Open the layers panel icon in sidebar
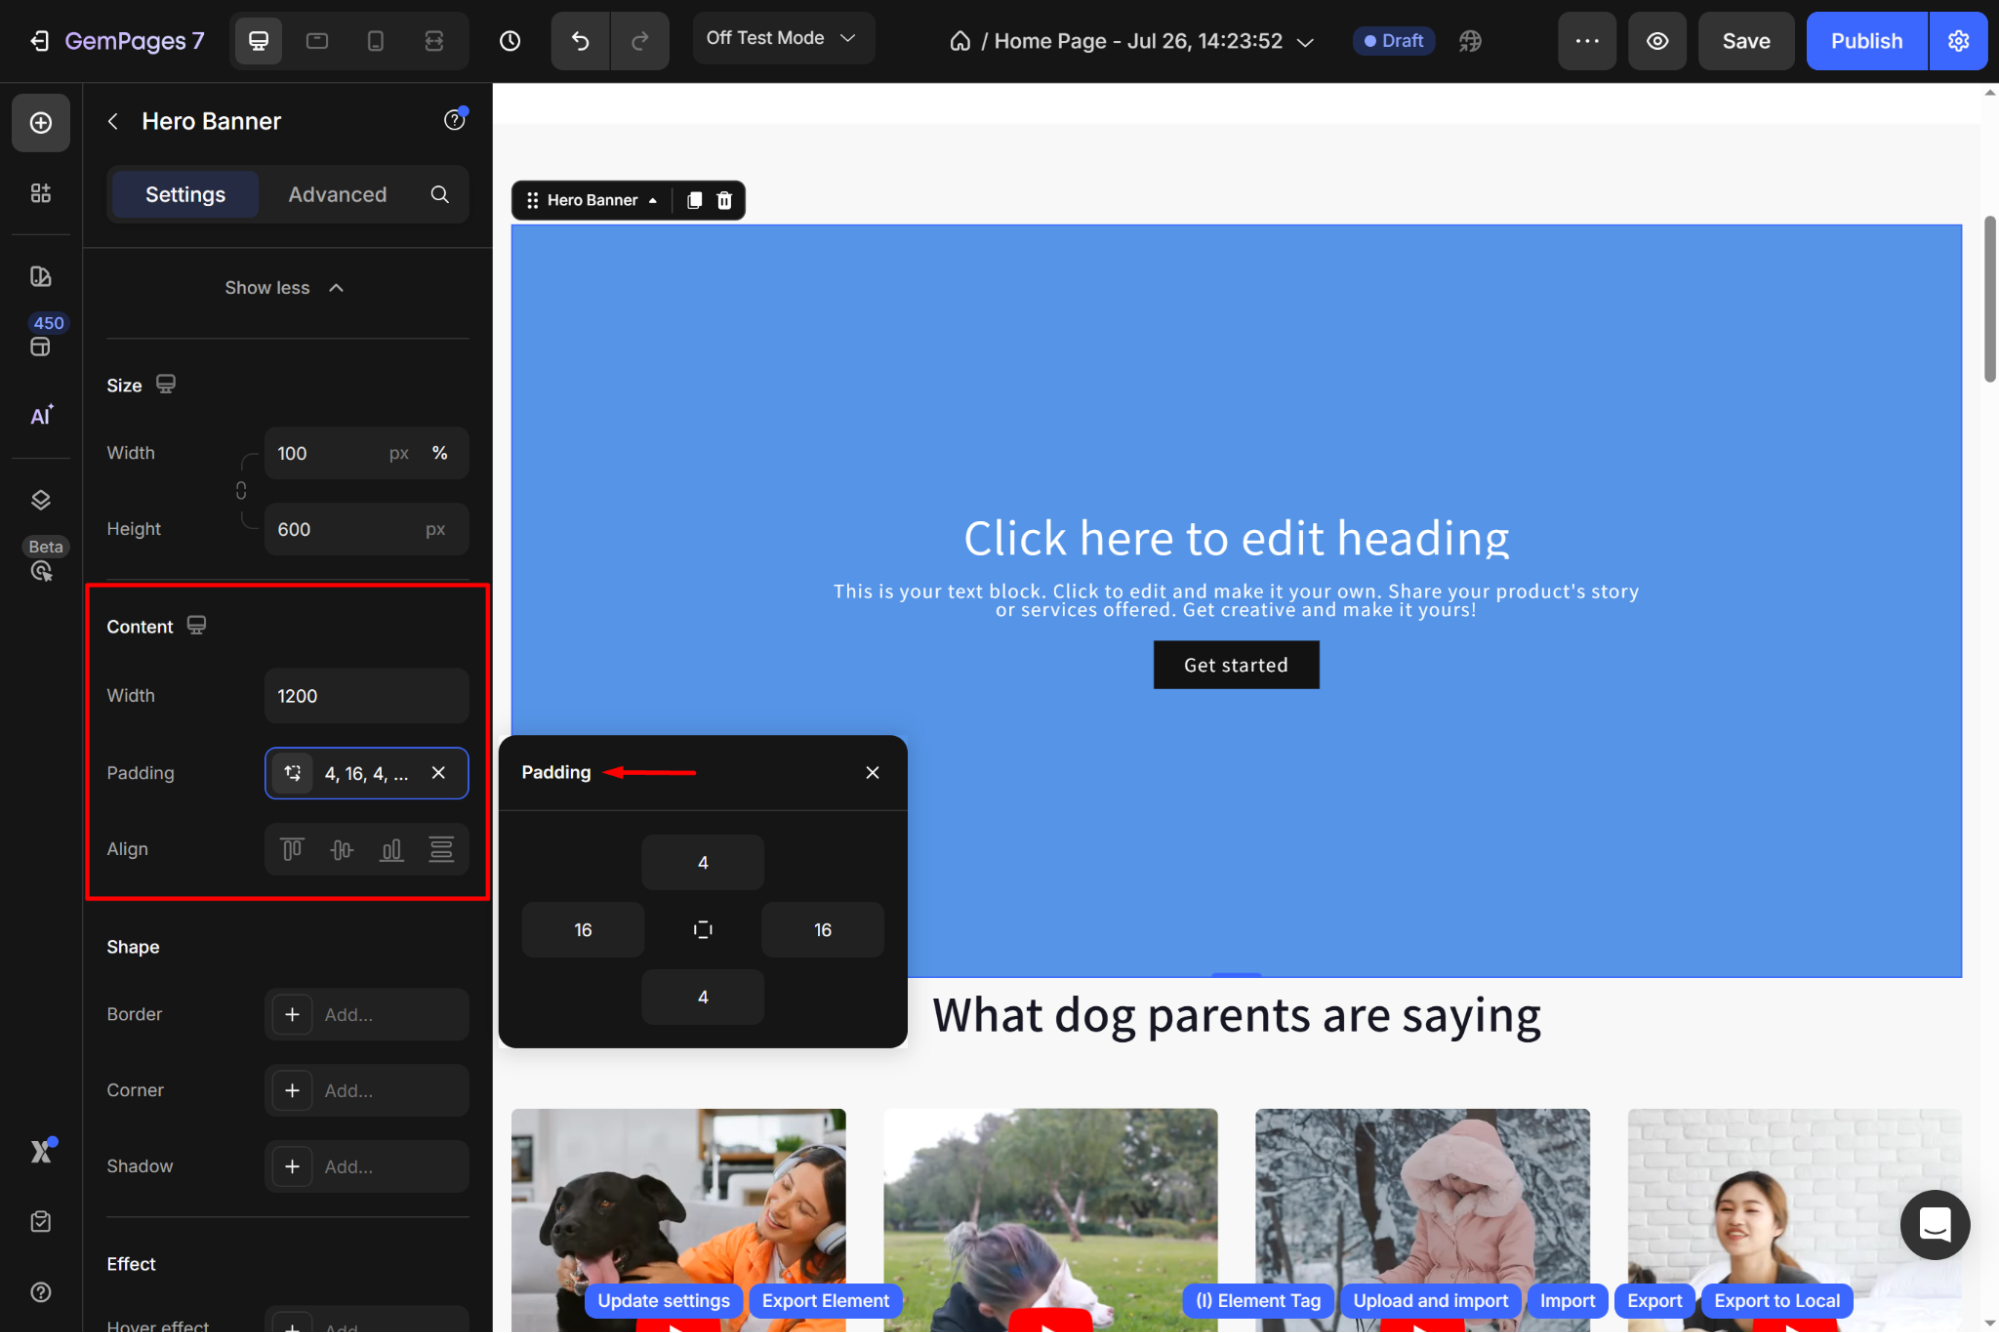The height and width of the screenshot is (1333, 1999). point(41,500)
